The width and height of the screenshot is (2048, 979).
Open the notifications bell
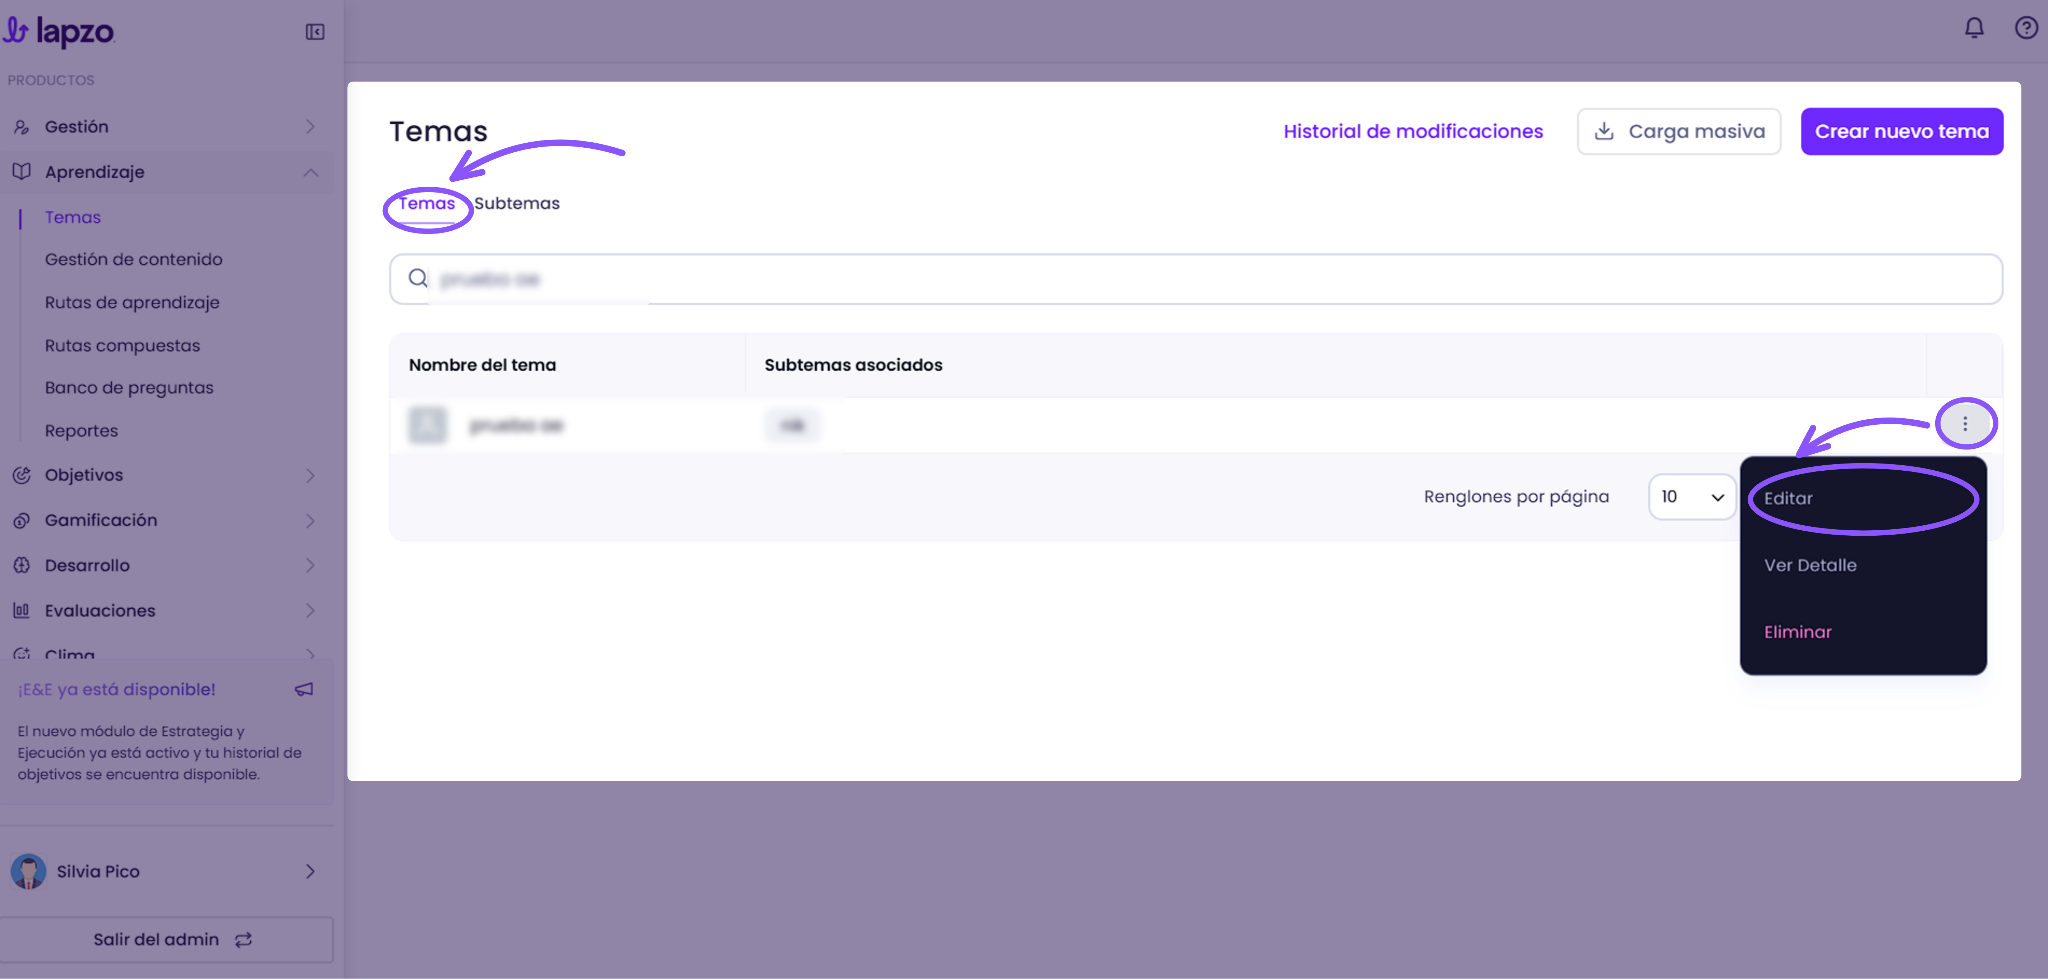pos(1974,28)
